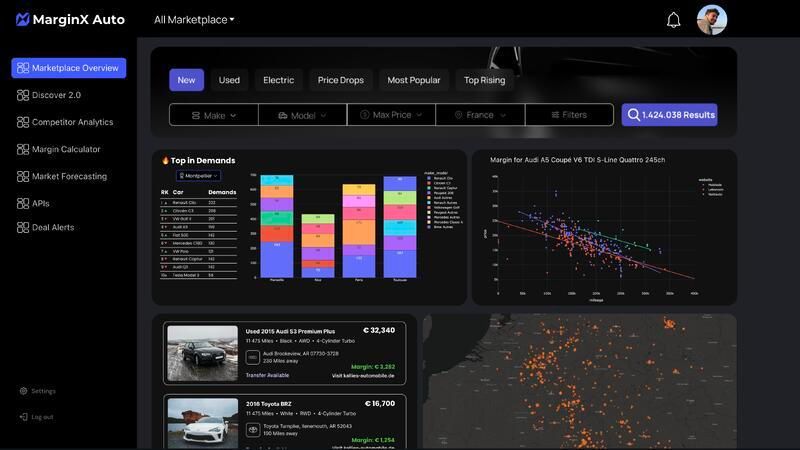Expand the Max Price dropdown chevron
This screenshot has width=800, height=450.
pyautogui.click(x=419, y=115)
